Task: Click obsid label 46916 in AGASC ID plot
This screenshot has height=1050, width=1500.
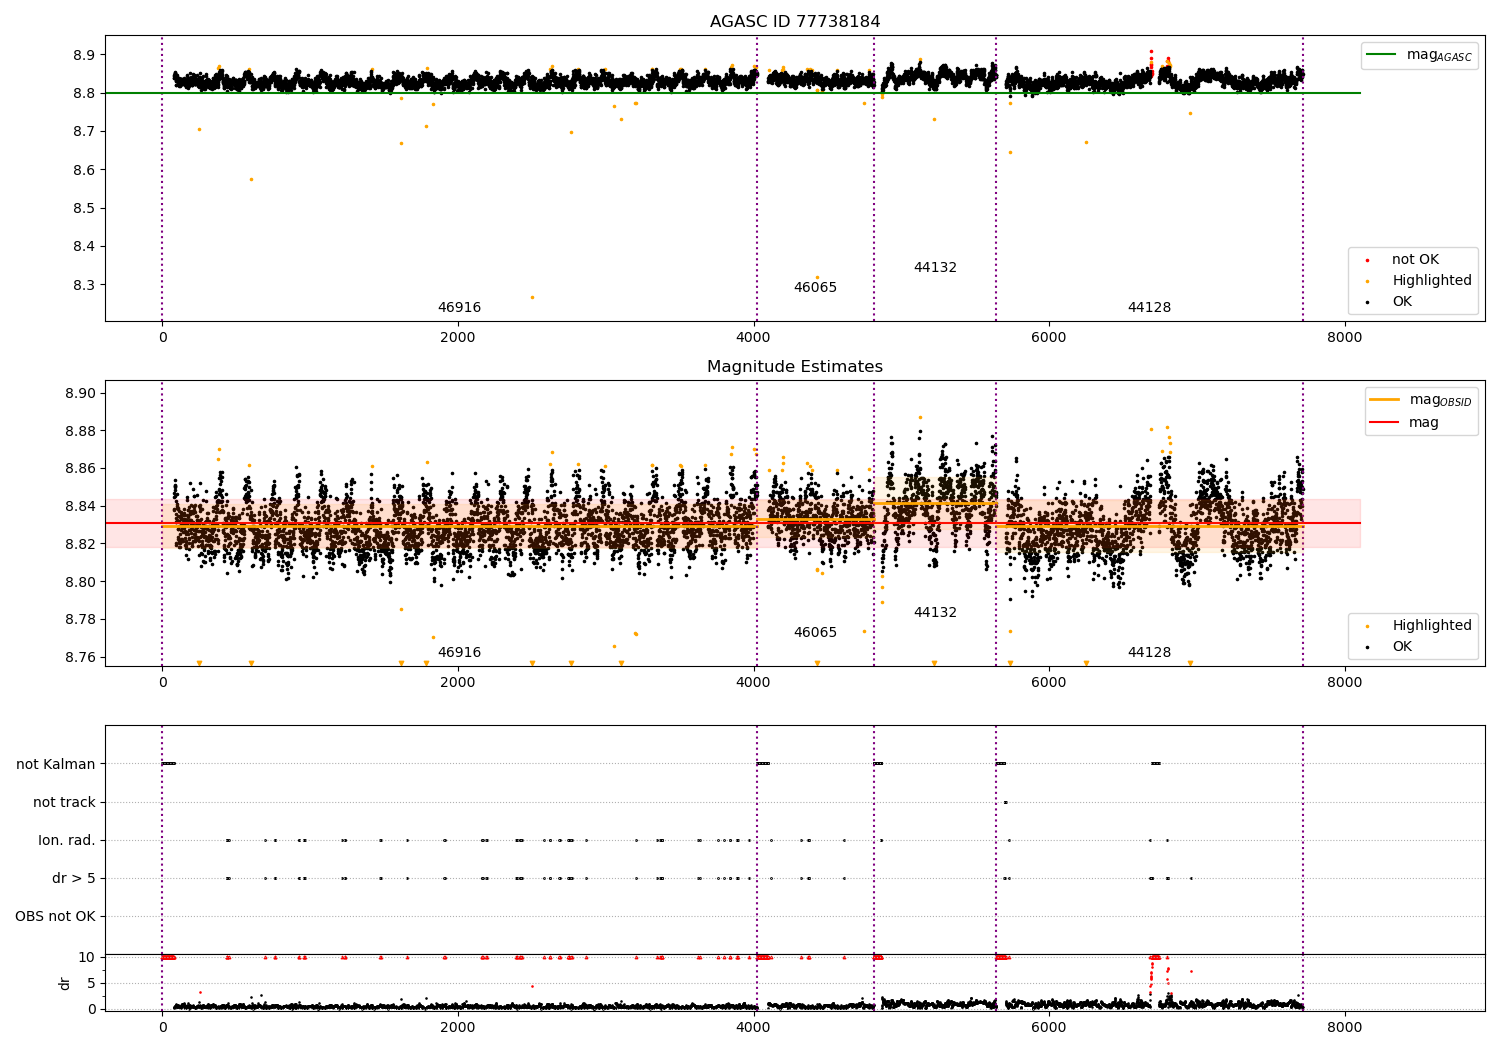Action: [459, 308]
